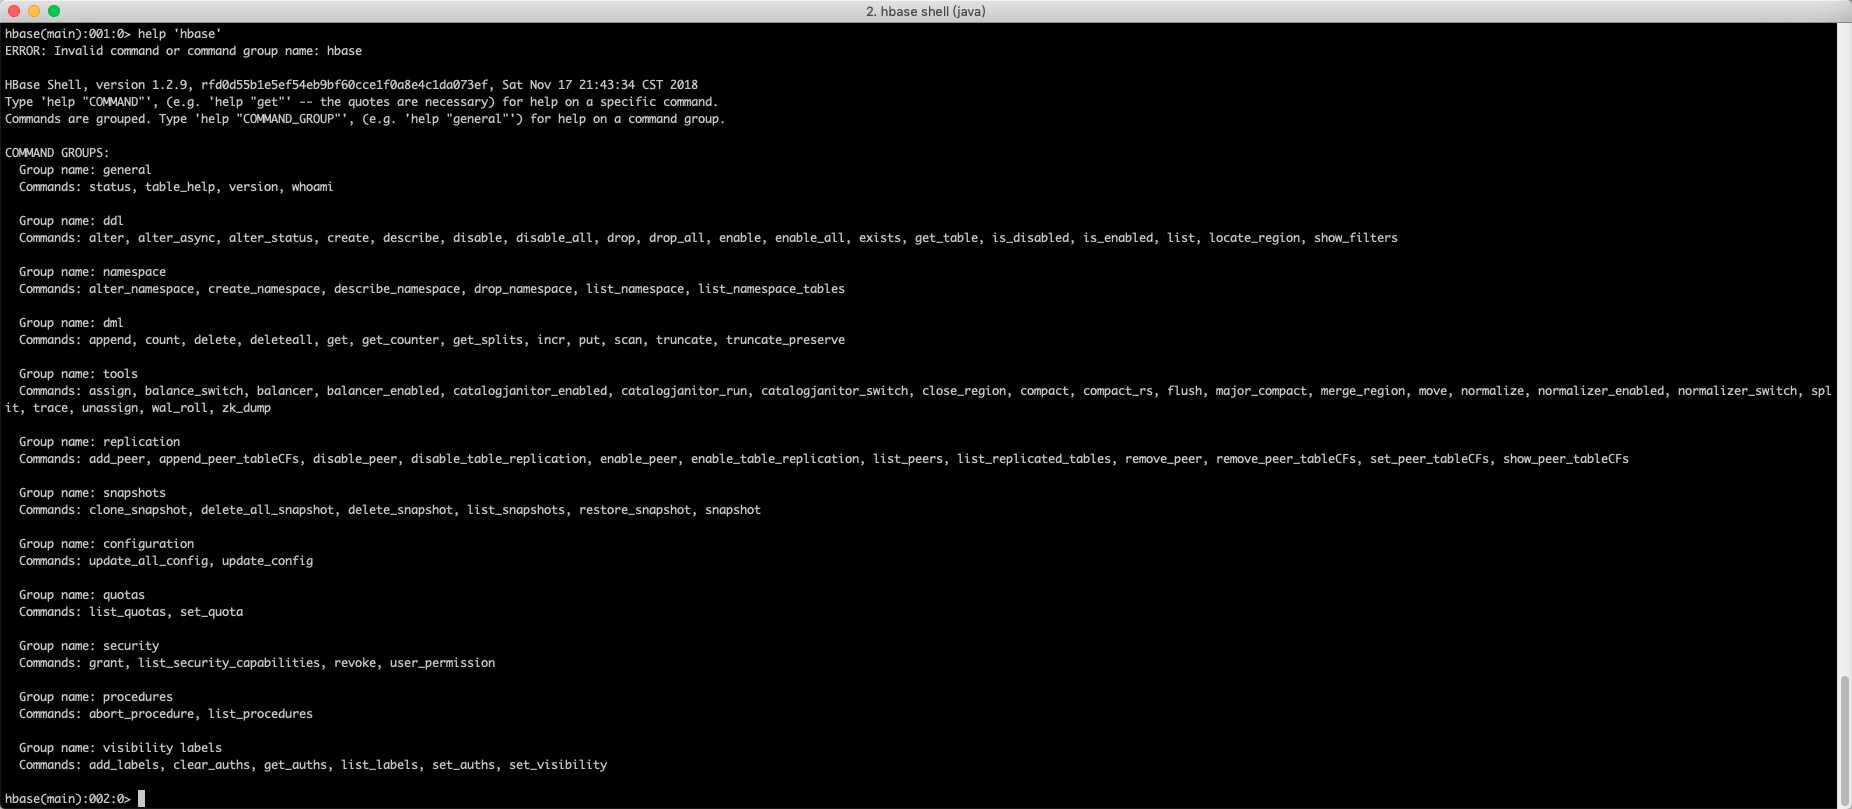Click the green fullscreen window button
The height and width of the screenshot is (809, 1852).
tap(54, 11)
